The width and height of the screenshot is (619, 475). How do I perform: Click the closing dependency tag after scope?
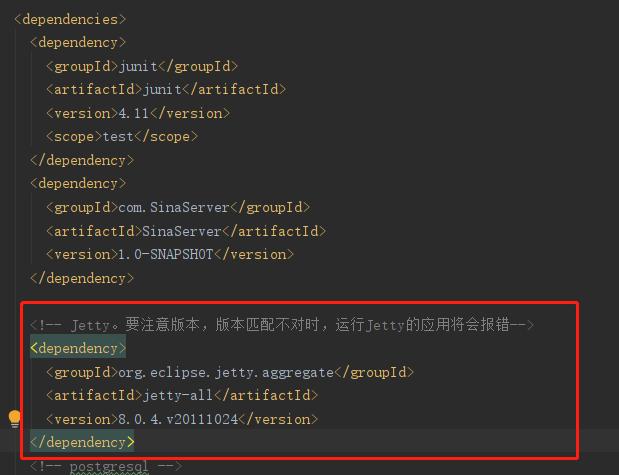coord(82,160)
